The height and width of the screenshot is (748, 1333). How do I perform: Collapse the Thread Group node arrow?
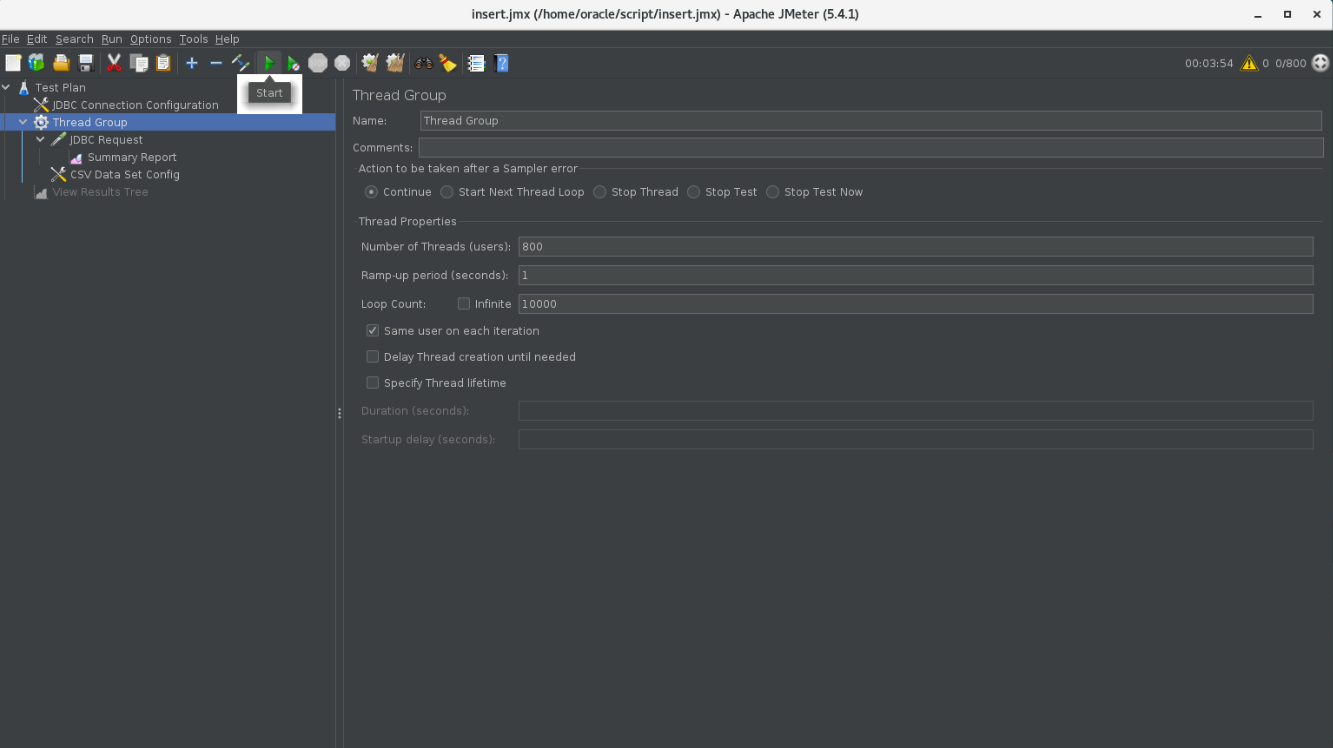tap(23, 122)
